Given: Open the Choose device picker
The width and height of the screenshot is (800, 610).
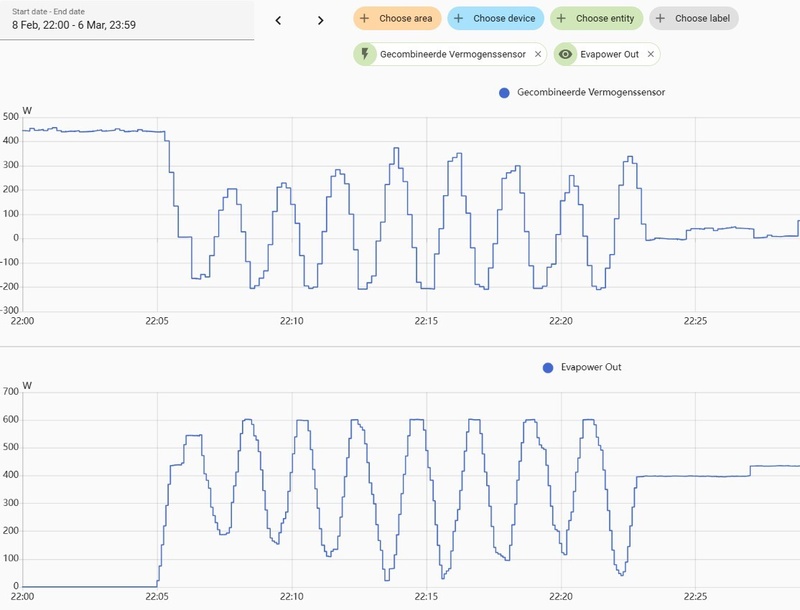Looking at the screenshot, I should [495, 18].
